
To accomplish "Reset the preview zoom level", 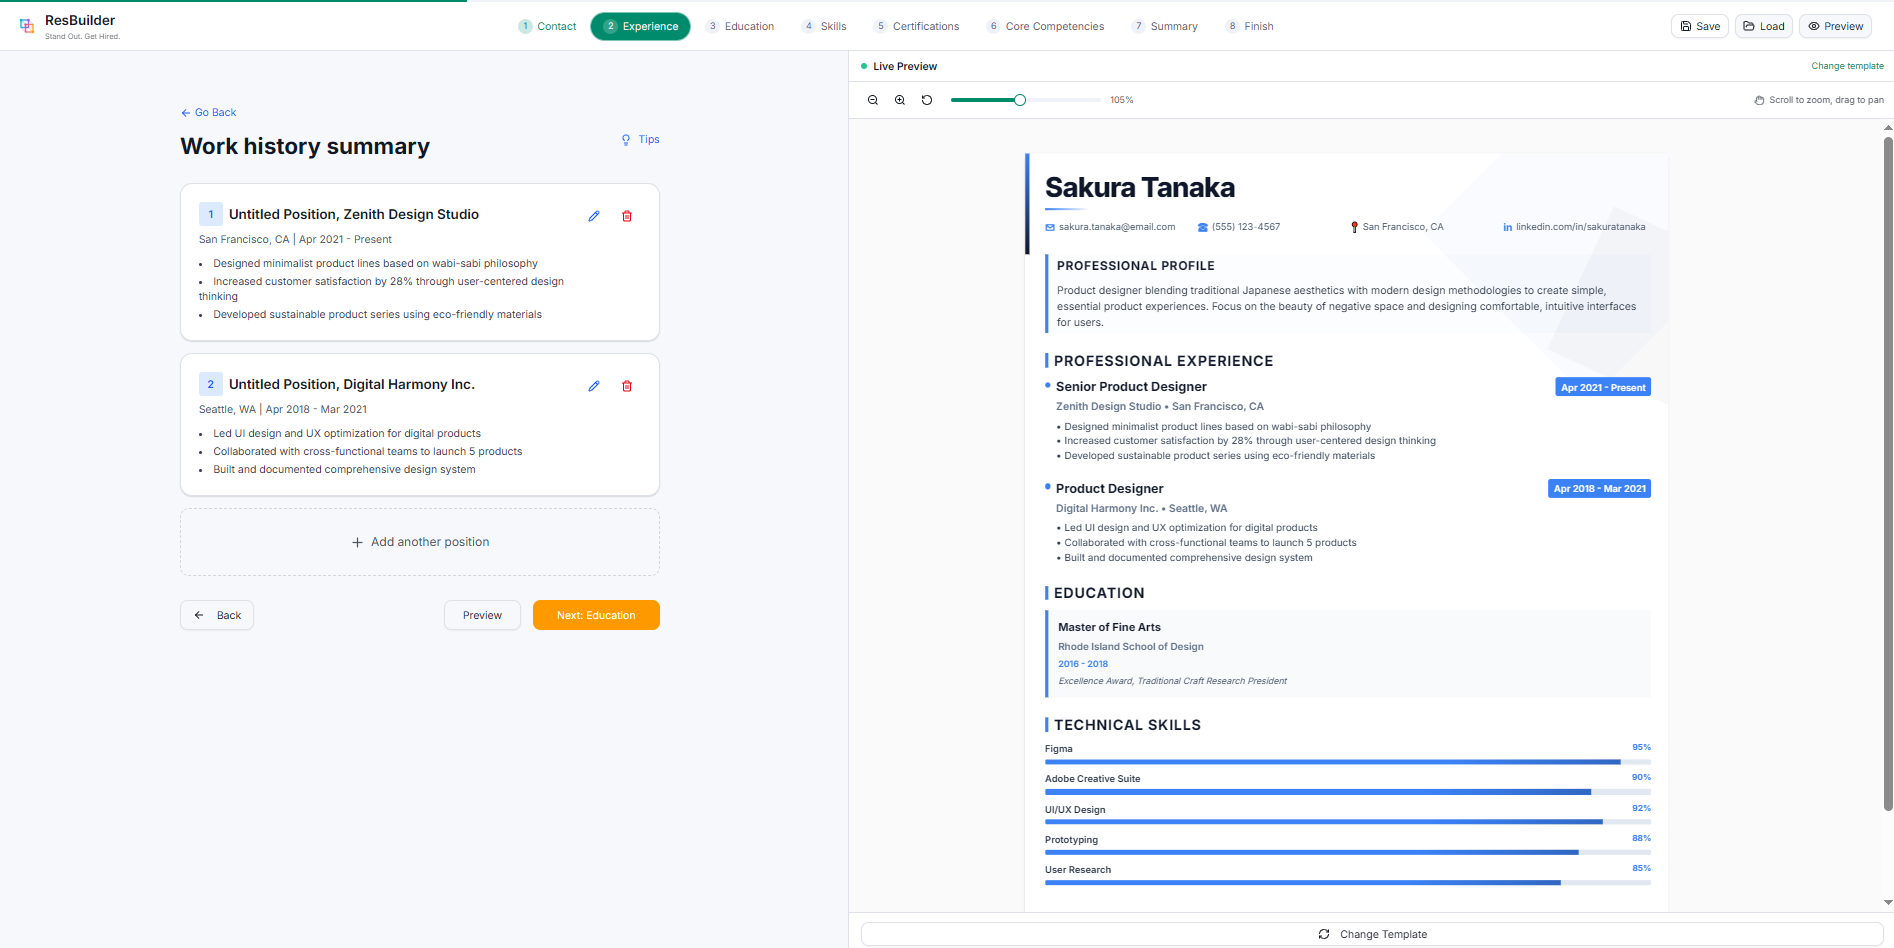I will 927,100.
